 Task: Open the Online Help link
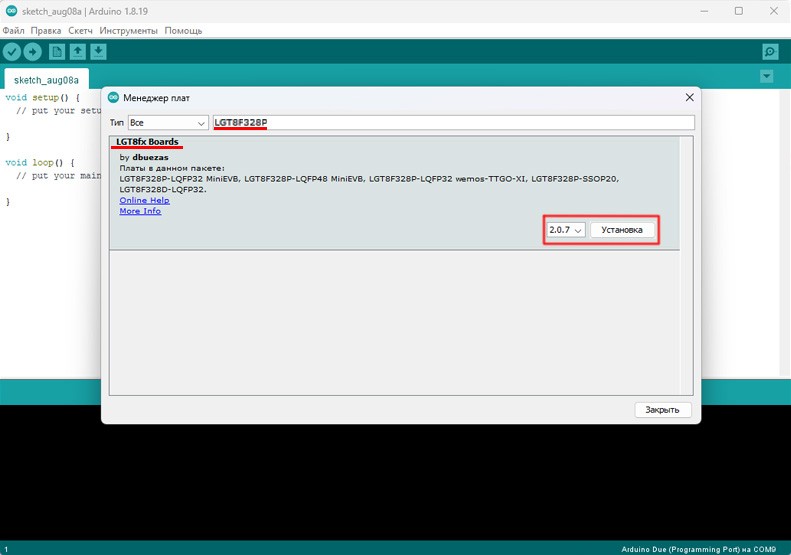[x=144, y=200]
